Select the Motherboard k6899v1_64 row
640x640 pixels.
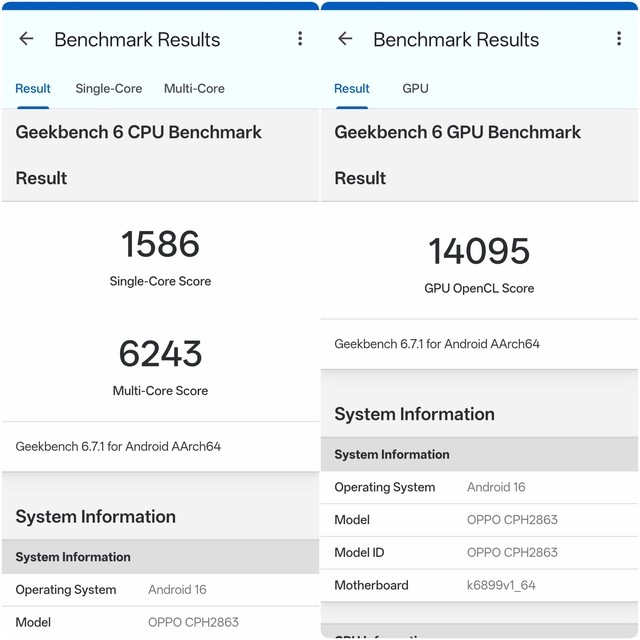[479, 585]
